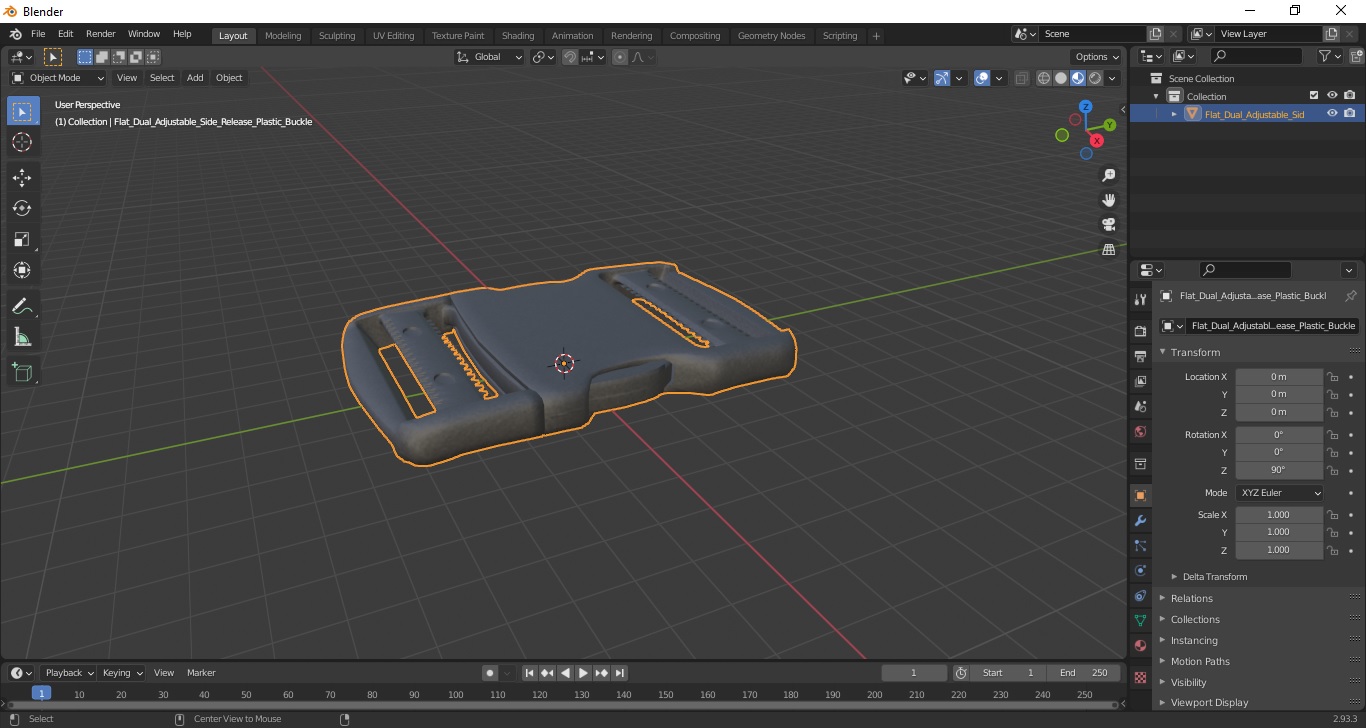
Task: Open the World properties tab
Action: (x=1140, y=432)
